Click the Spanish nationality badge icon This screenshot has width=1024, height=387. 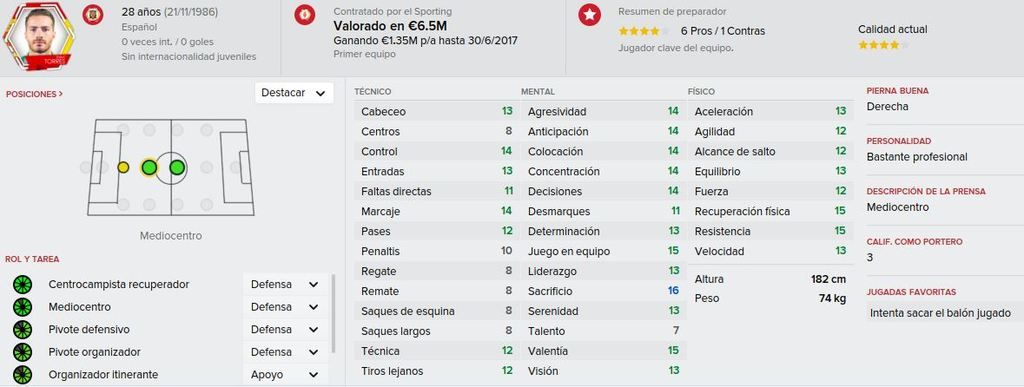93,14
